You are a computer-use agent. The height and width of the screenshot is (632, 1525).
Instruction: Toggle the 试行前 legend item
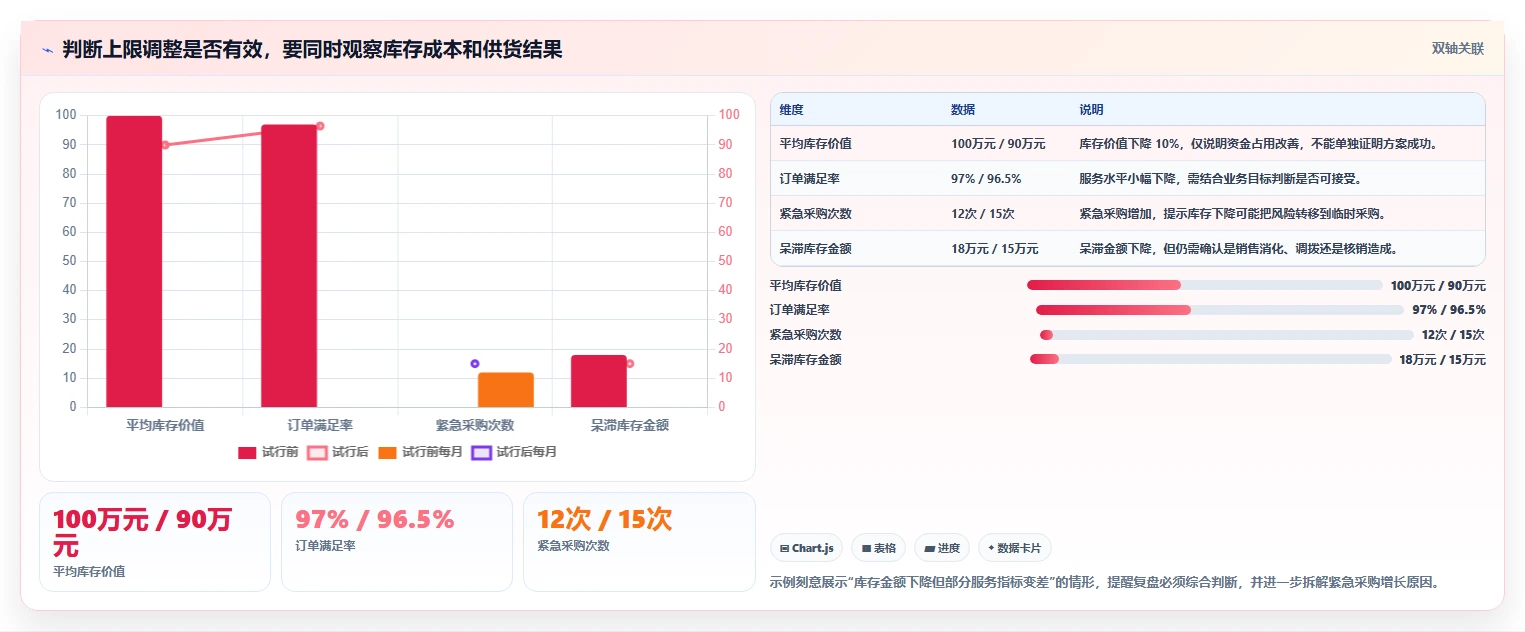[268, 452]
